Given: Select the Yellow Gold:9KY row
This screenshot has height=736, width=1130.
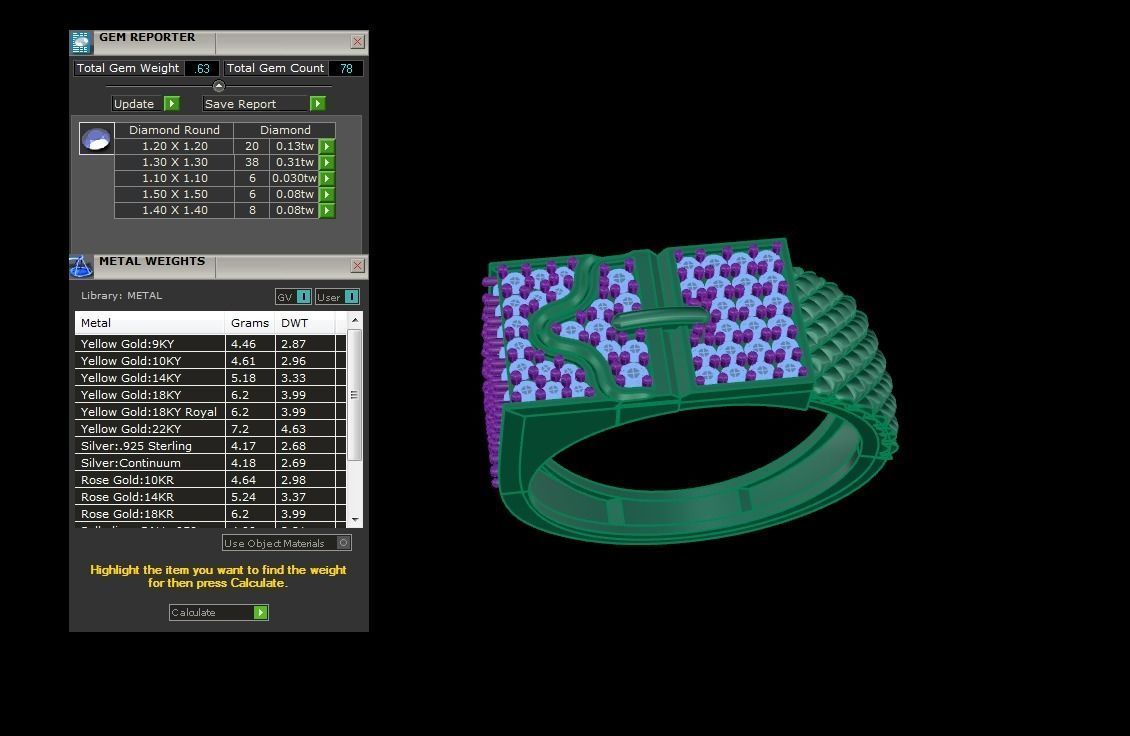Looking at the screenshot, I should point(210,344).
